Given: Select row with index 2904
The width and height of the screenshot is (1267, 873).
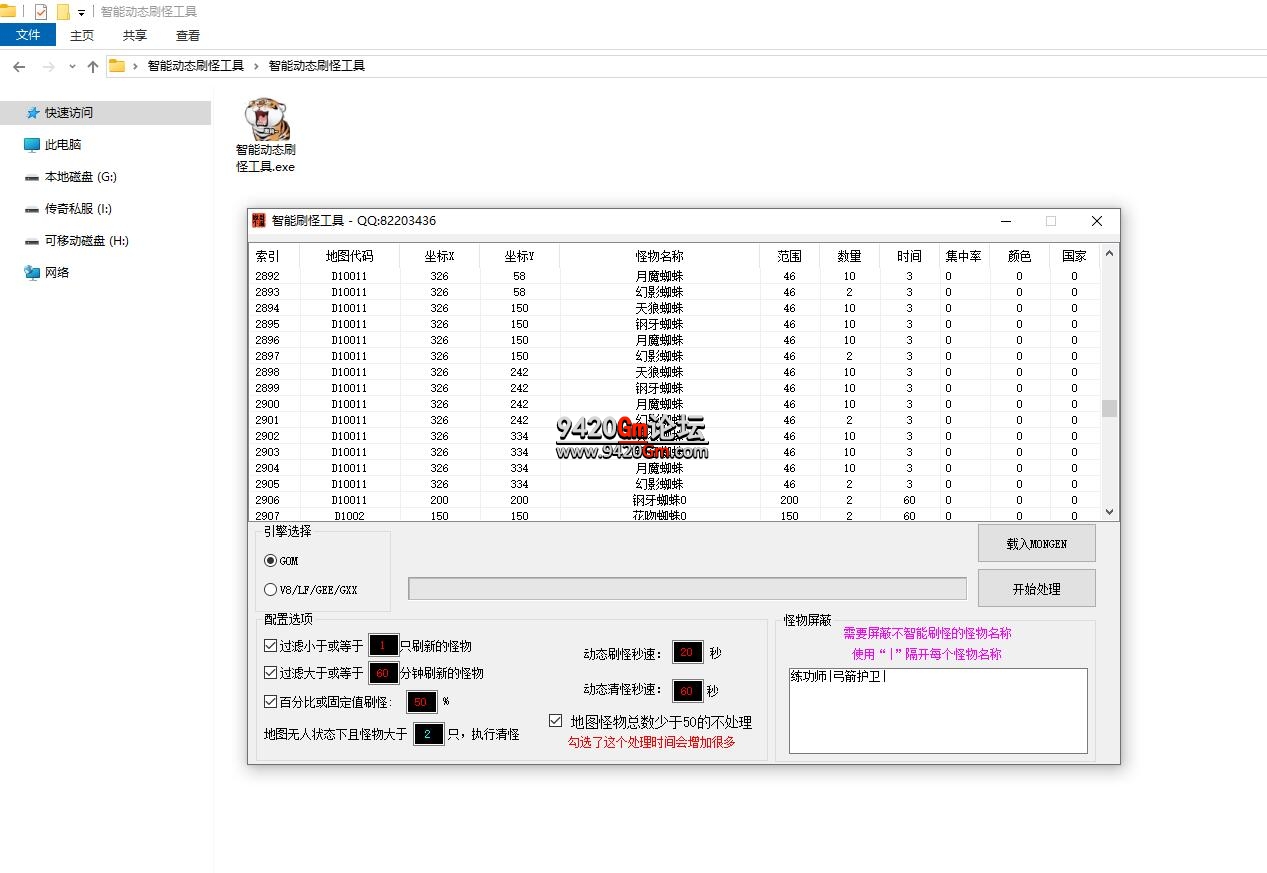Looking at the screenshot, I should 674,468.
